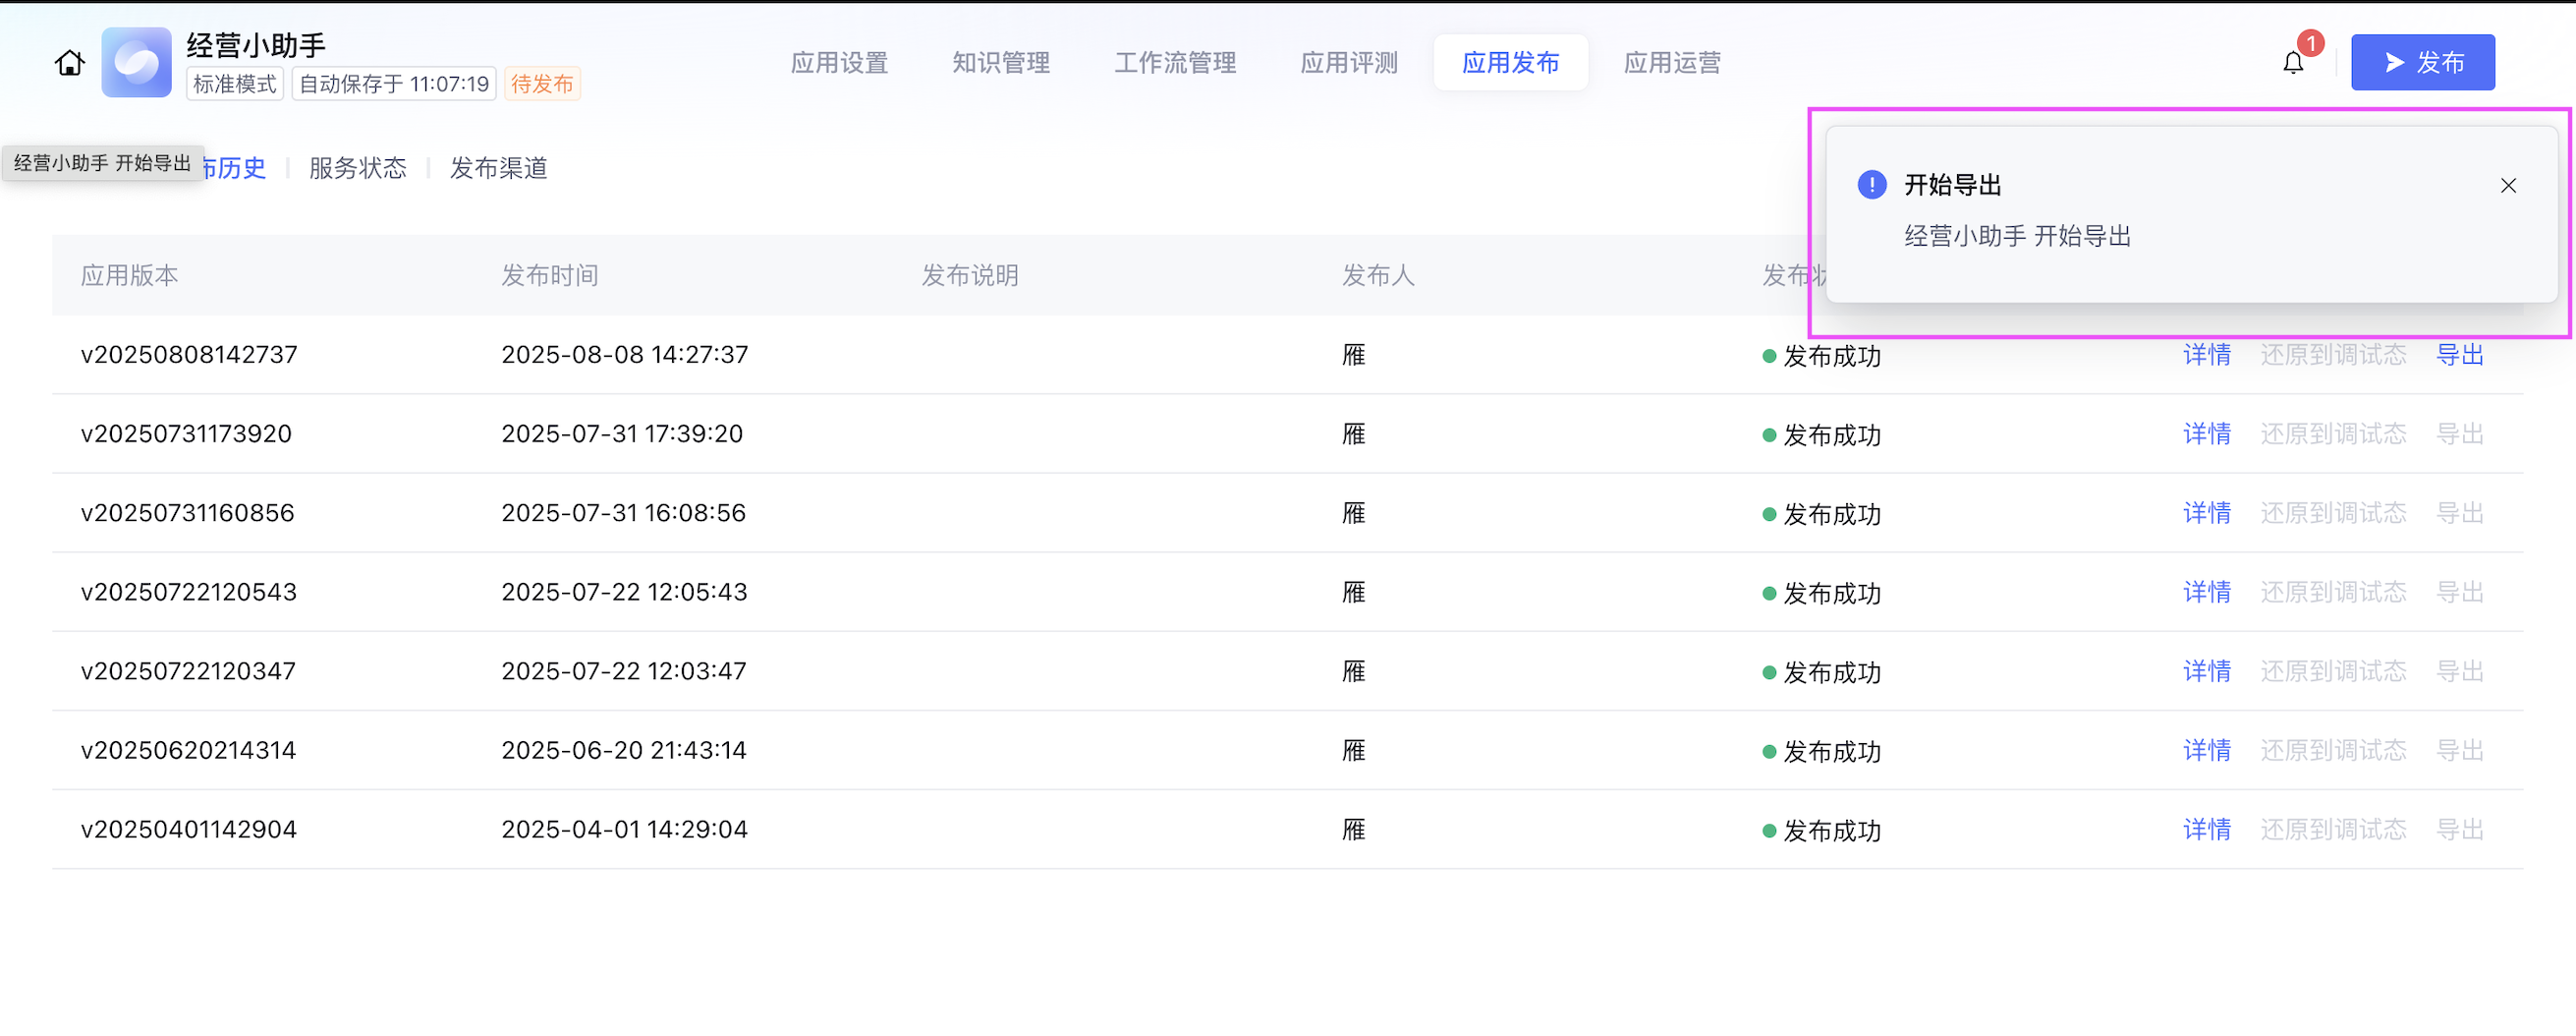
Task: Go to 应用运营 tab
Action: pyautogui.click(x=1672, y=63)
